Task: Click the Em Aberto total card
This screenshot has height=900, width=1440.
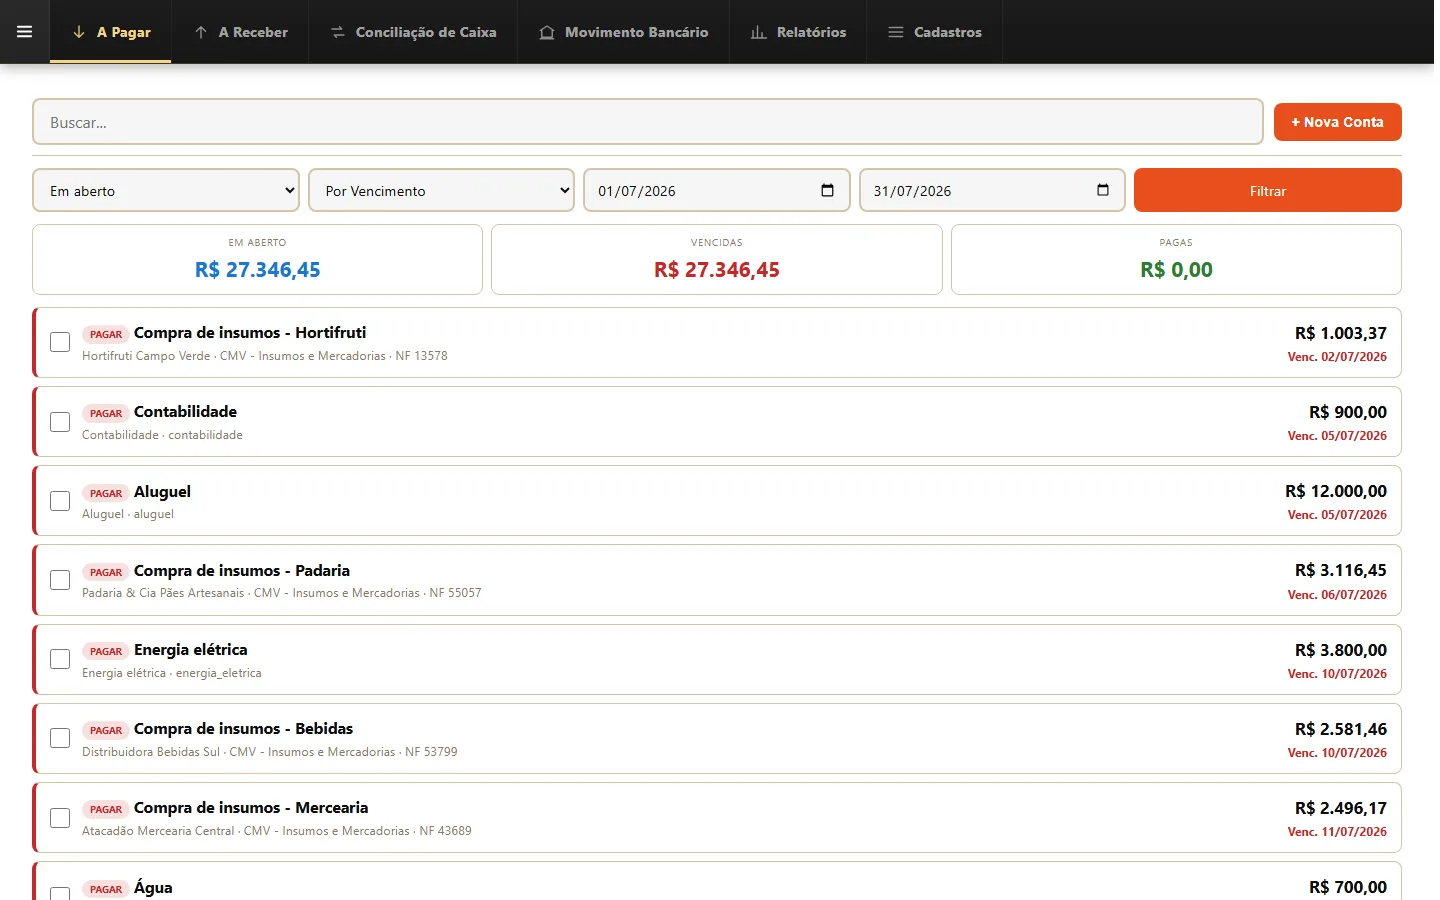Action: 257,259
